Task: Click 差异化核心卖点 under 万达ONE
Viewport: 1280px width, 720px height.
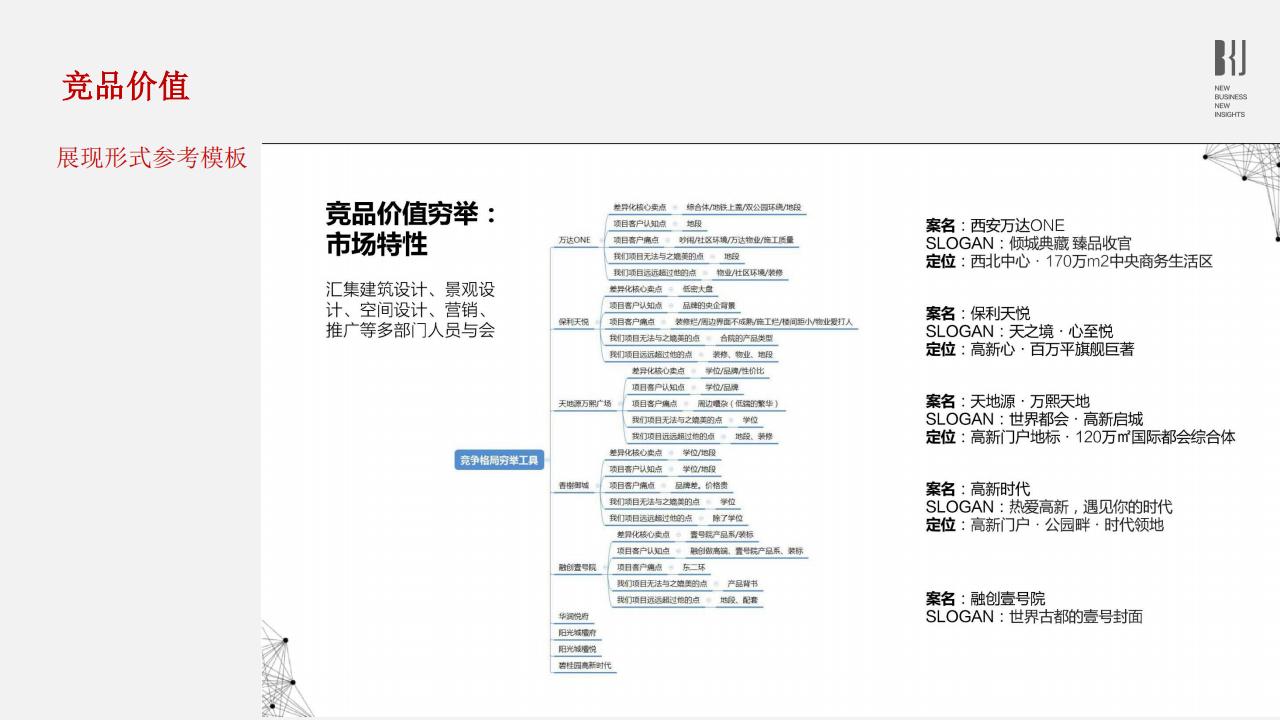Action: 639,207
